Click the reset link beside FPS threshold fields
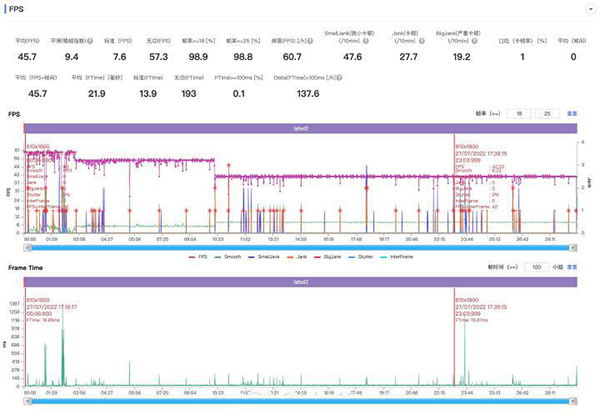 (572, 114)
